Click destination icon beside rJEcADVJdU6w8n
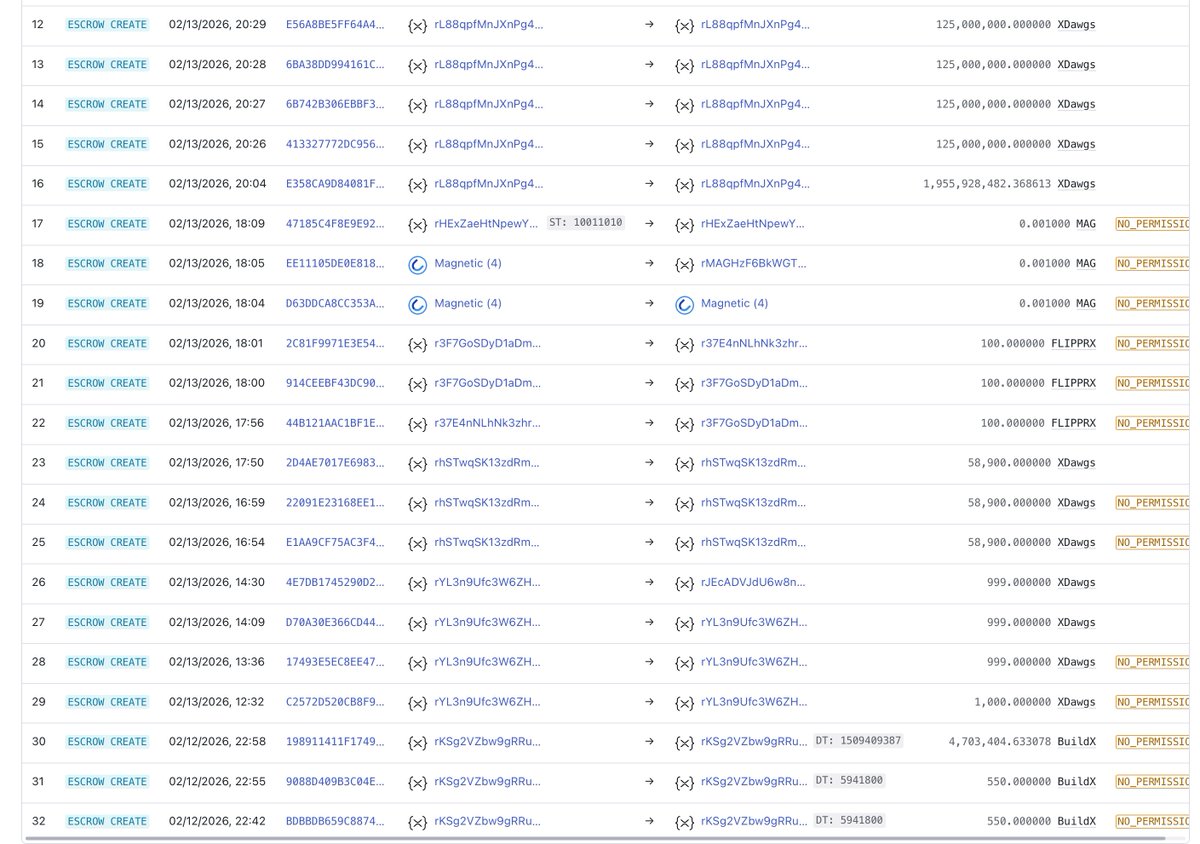 pos(685,582)
